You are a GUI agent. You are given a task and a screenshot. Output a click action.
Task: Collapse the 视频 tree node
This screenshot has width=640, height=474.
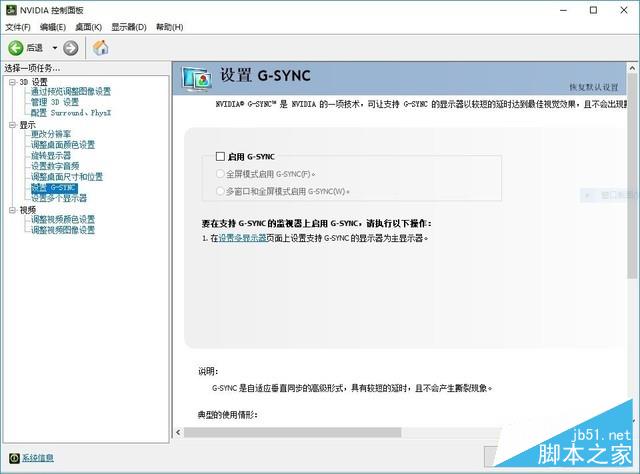coord(12,210)
